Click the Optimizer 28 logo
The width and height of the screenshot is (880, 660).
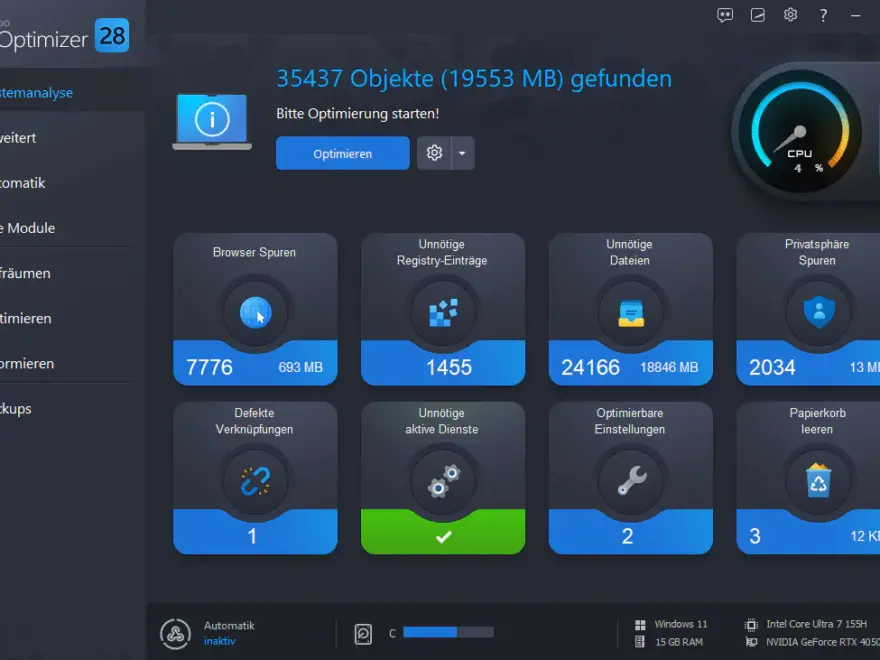pos(64,36)
